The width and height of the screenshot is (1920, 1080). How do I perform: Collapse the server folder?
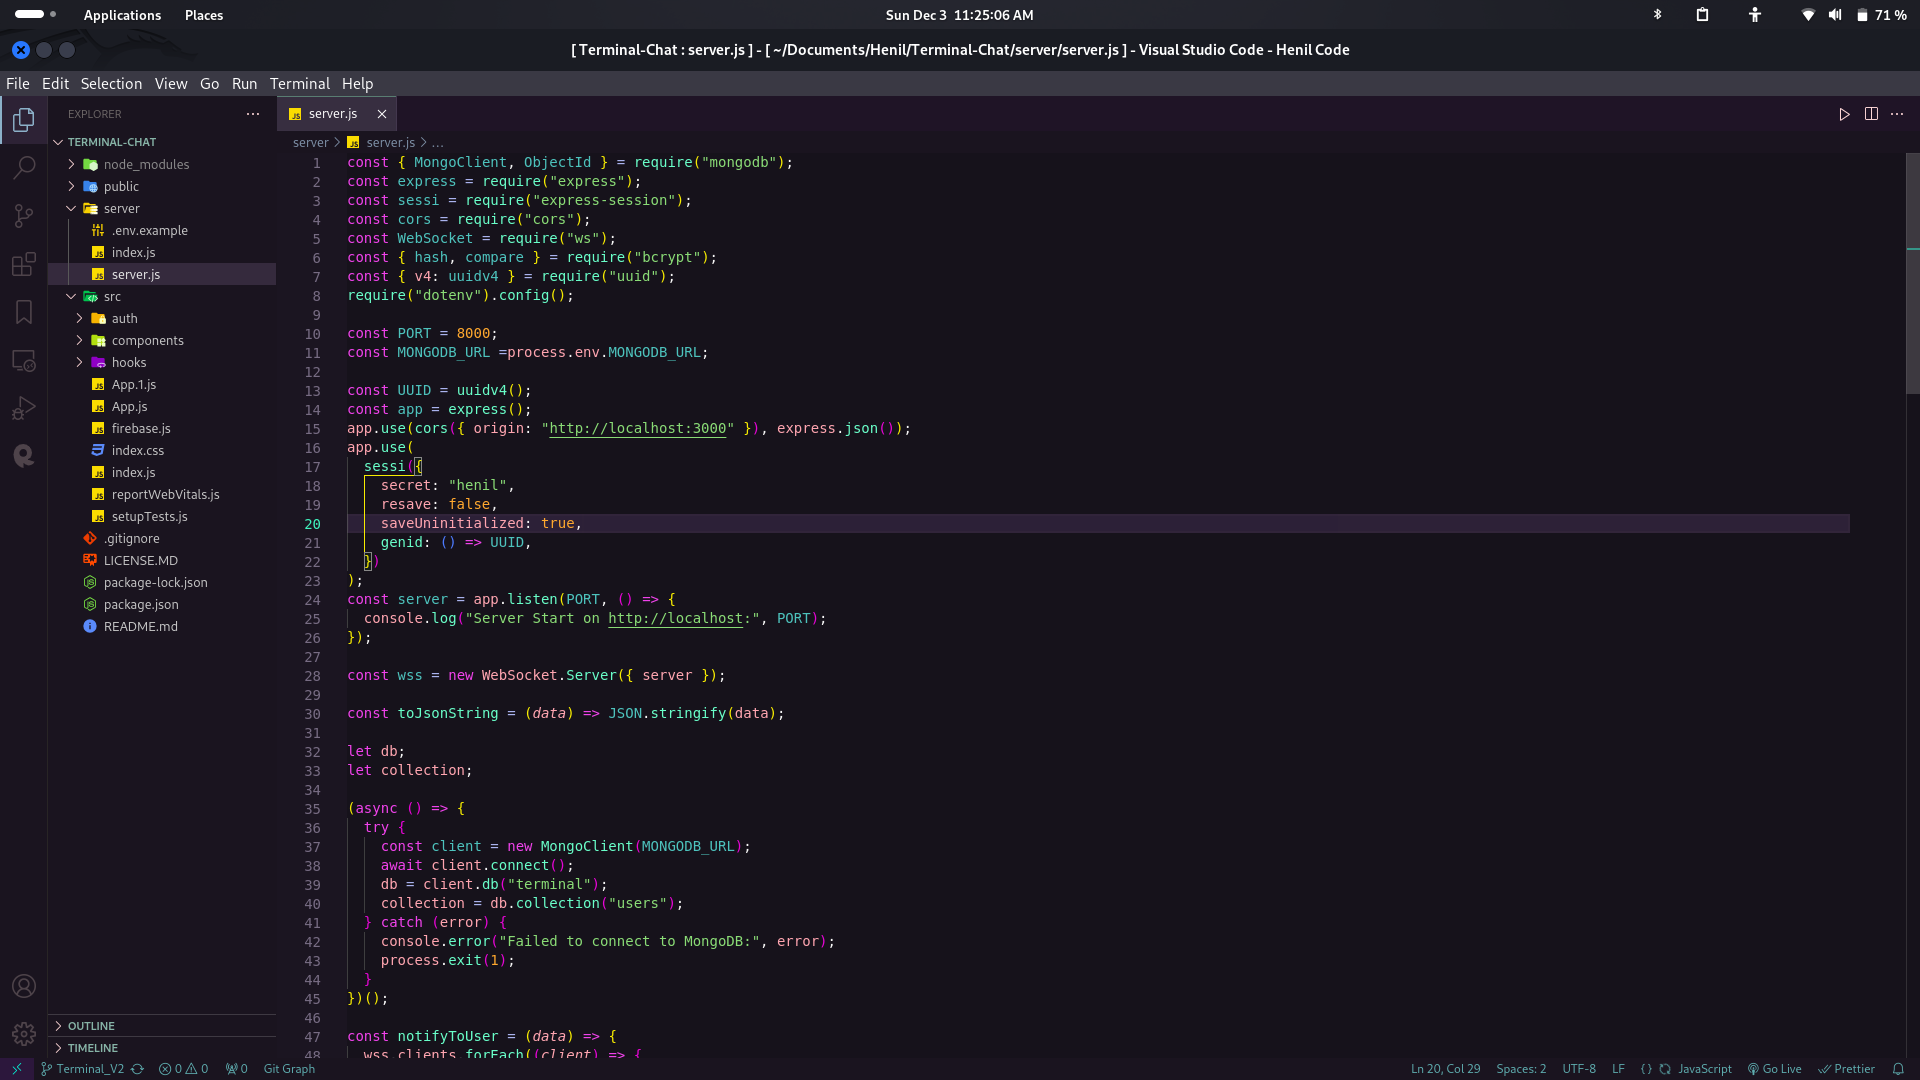click(x=121, y=208)
